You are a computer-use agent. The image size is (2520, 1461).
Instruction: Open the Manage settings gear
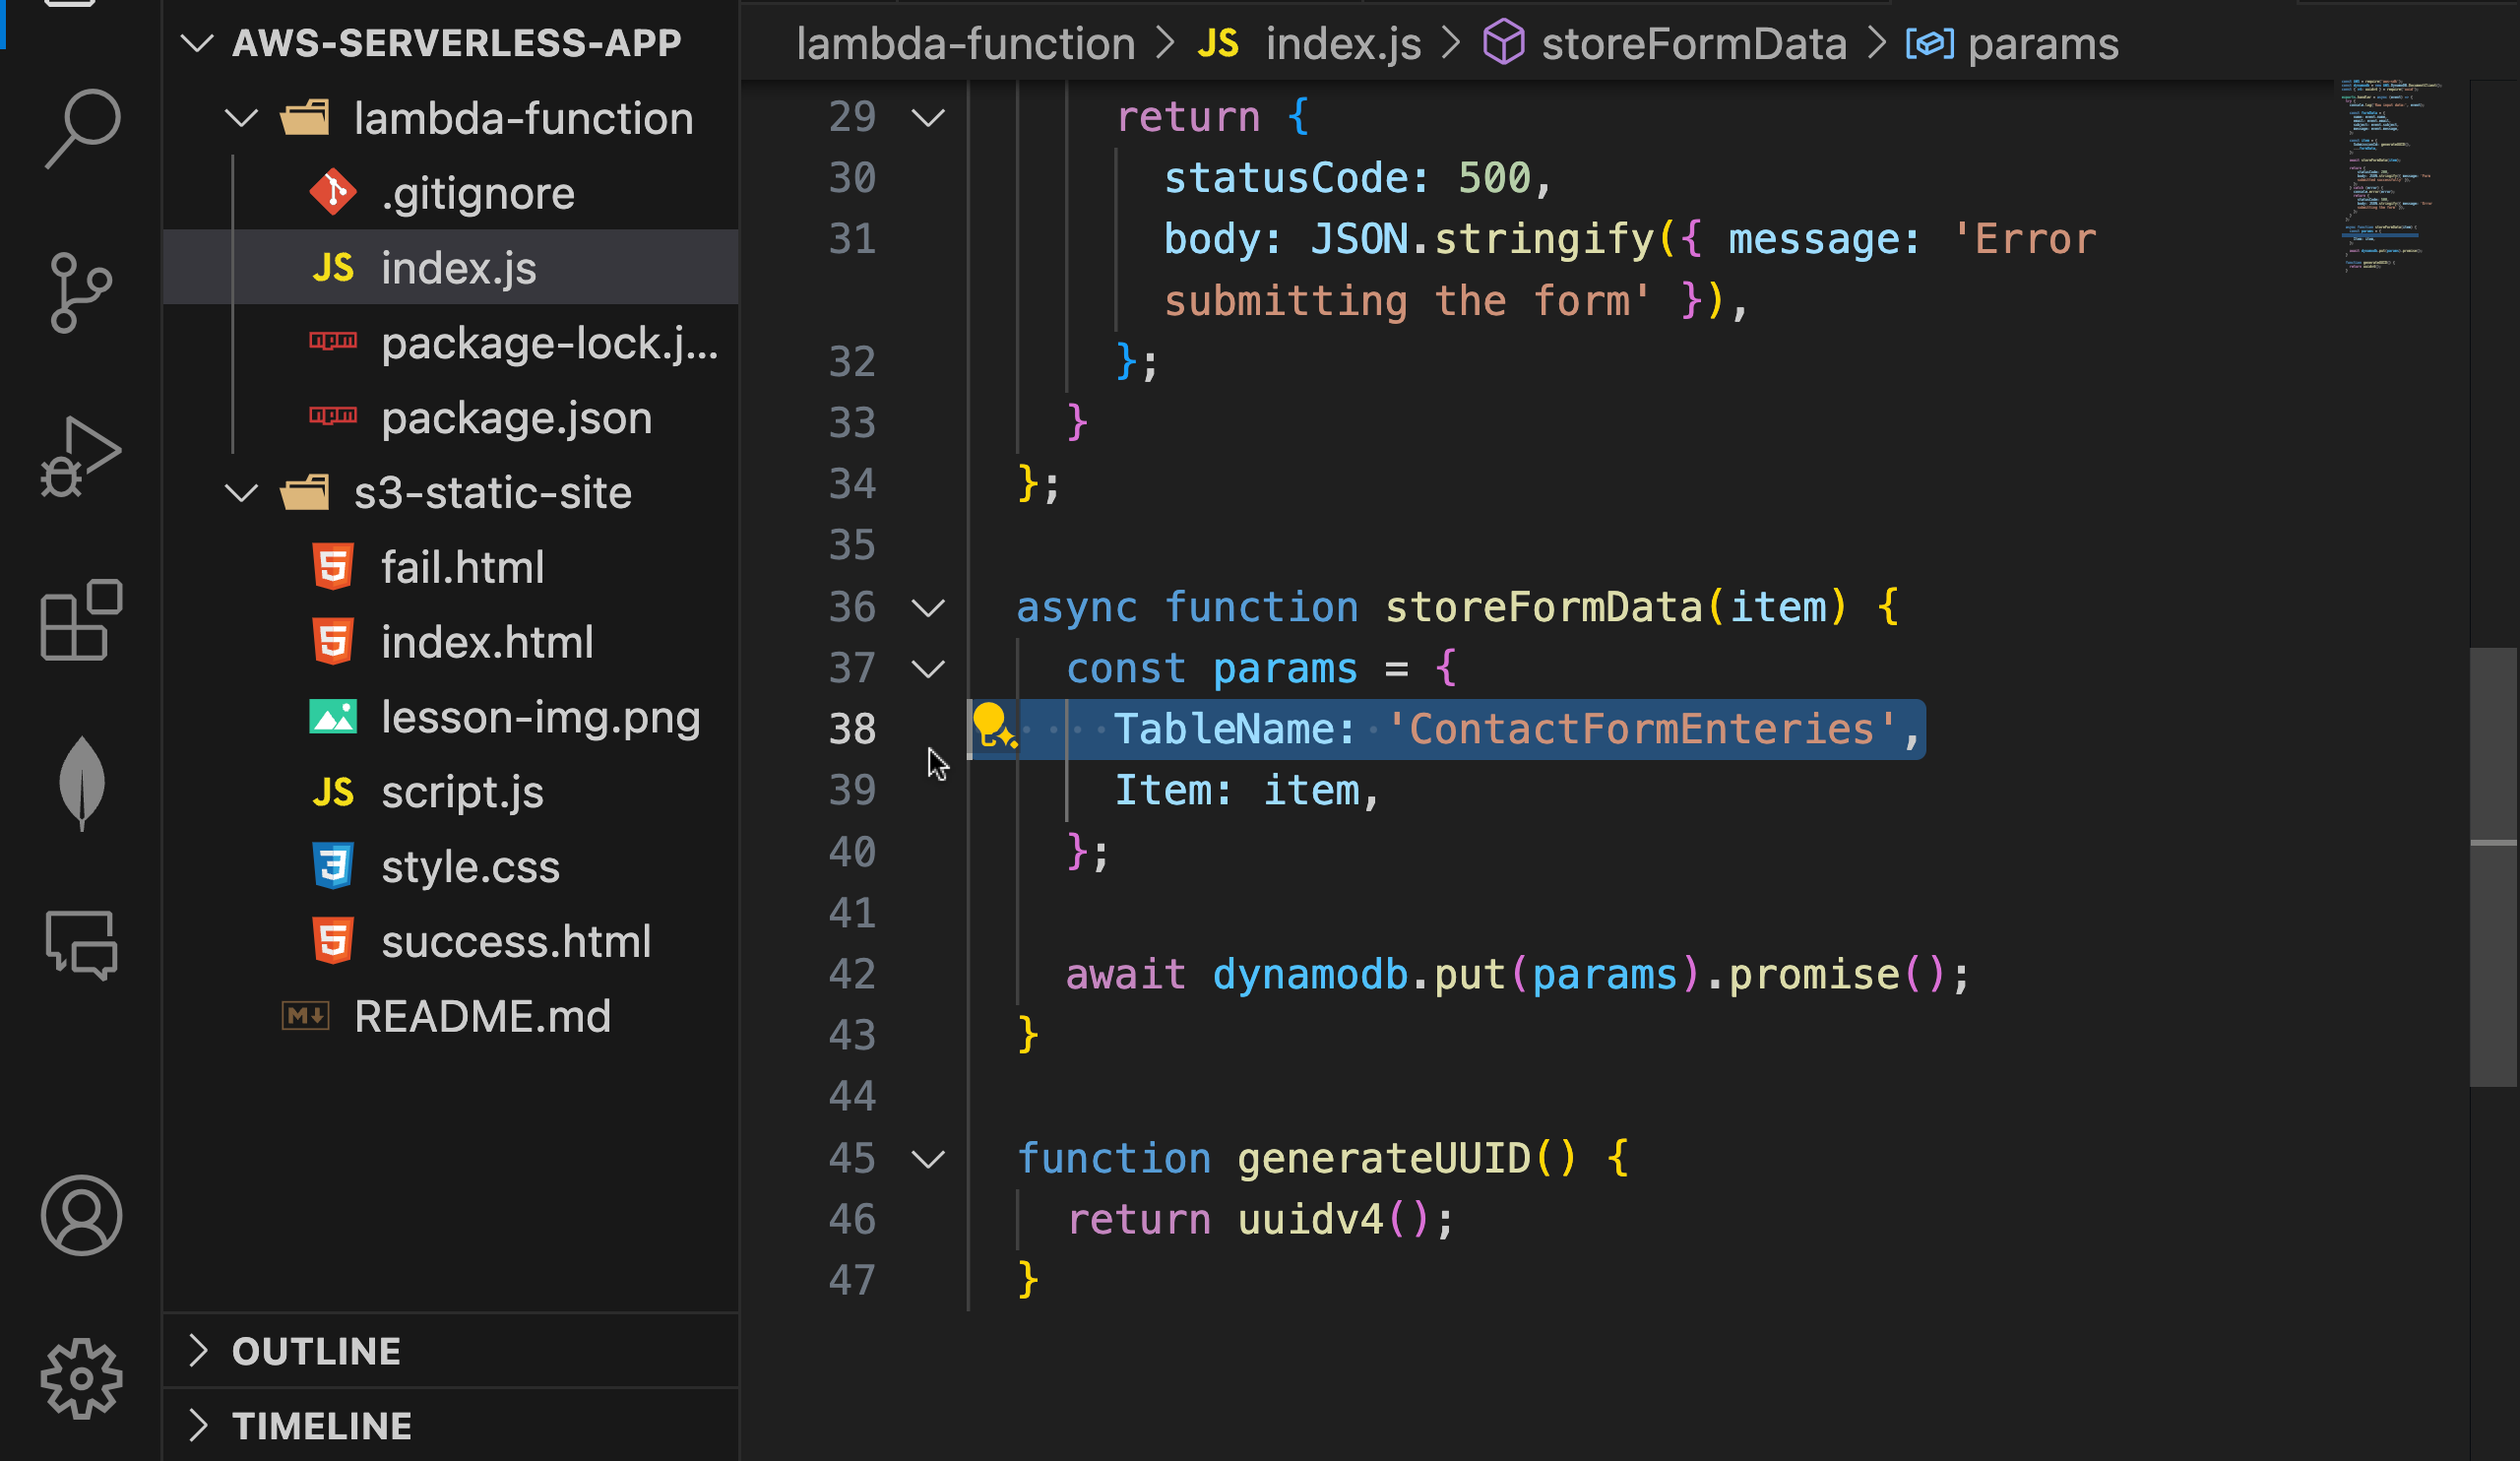coord(80,1378)
